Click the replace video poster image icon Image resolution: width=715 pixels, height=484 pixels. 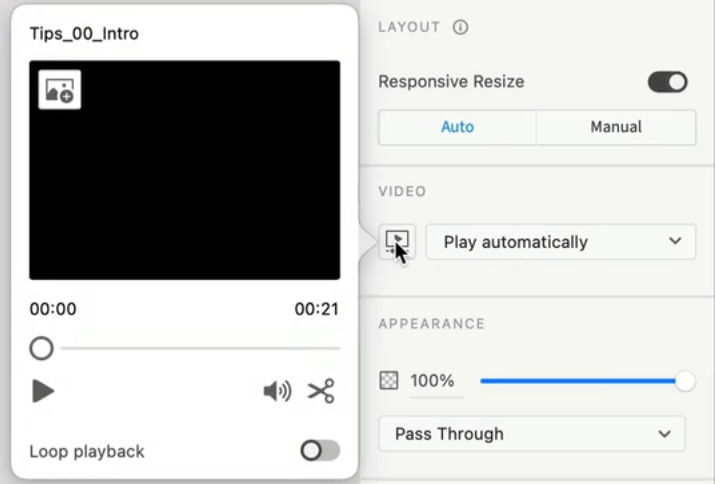pyautogui.click(x=59, y=89)
